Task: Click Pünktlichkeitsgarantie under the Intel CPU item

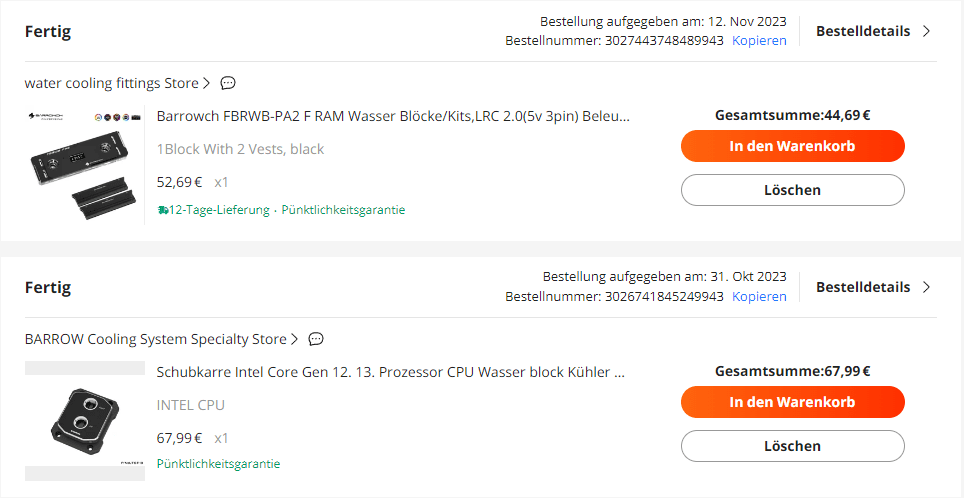Action: click(x=218, y=464)
